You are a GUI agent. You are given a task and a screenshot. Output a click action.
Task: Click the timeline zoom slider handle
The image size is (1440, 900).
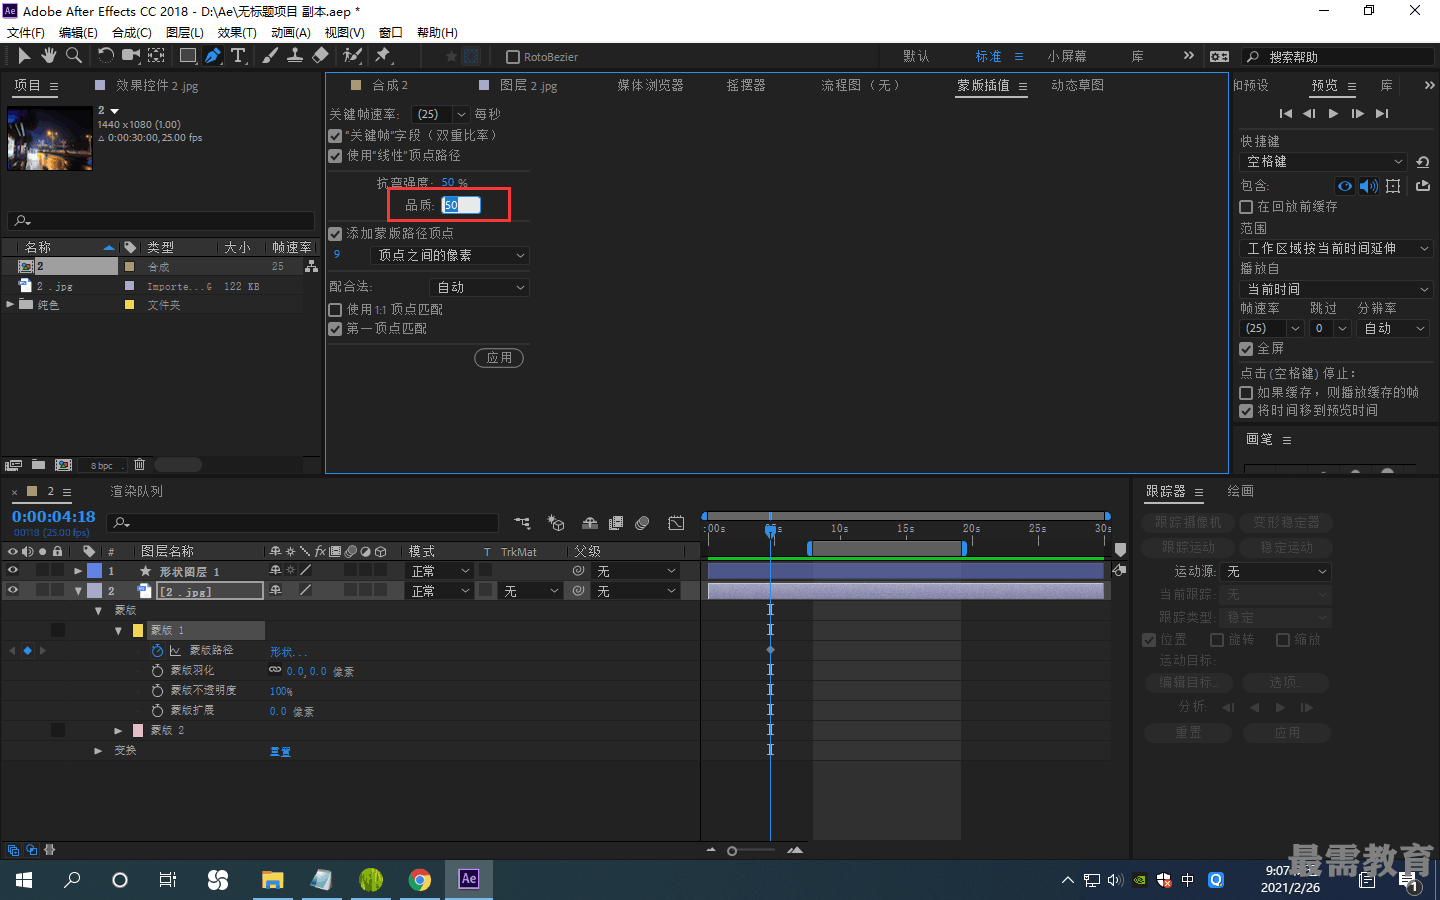732,851
